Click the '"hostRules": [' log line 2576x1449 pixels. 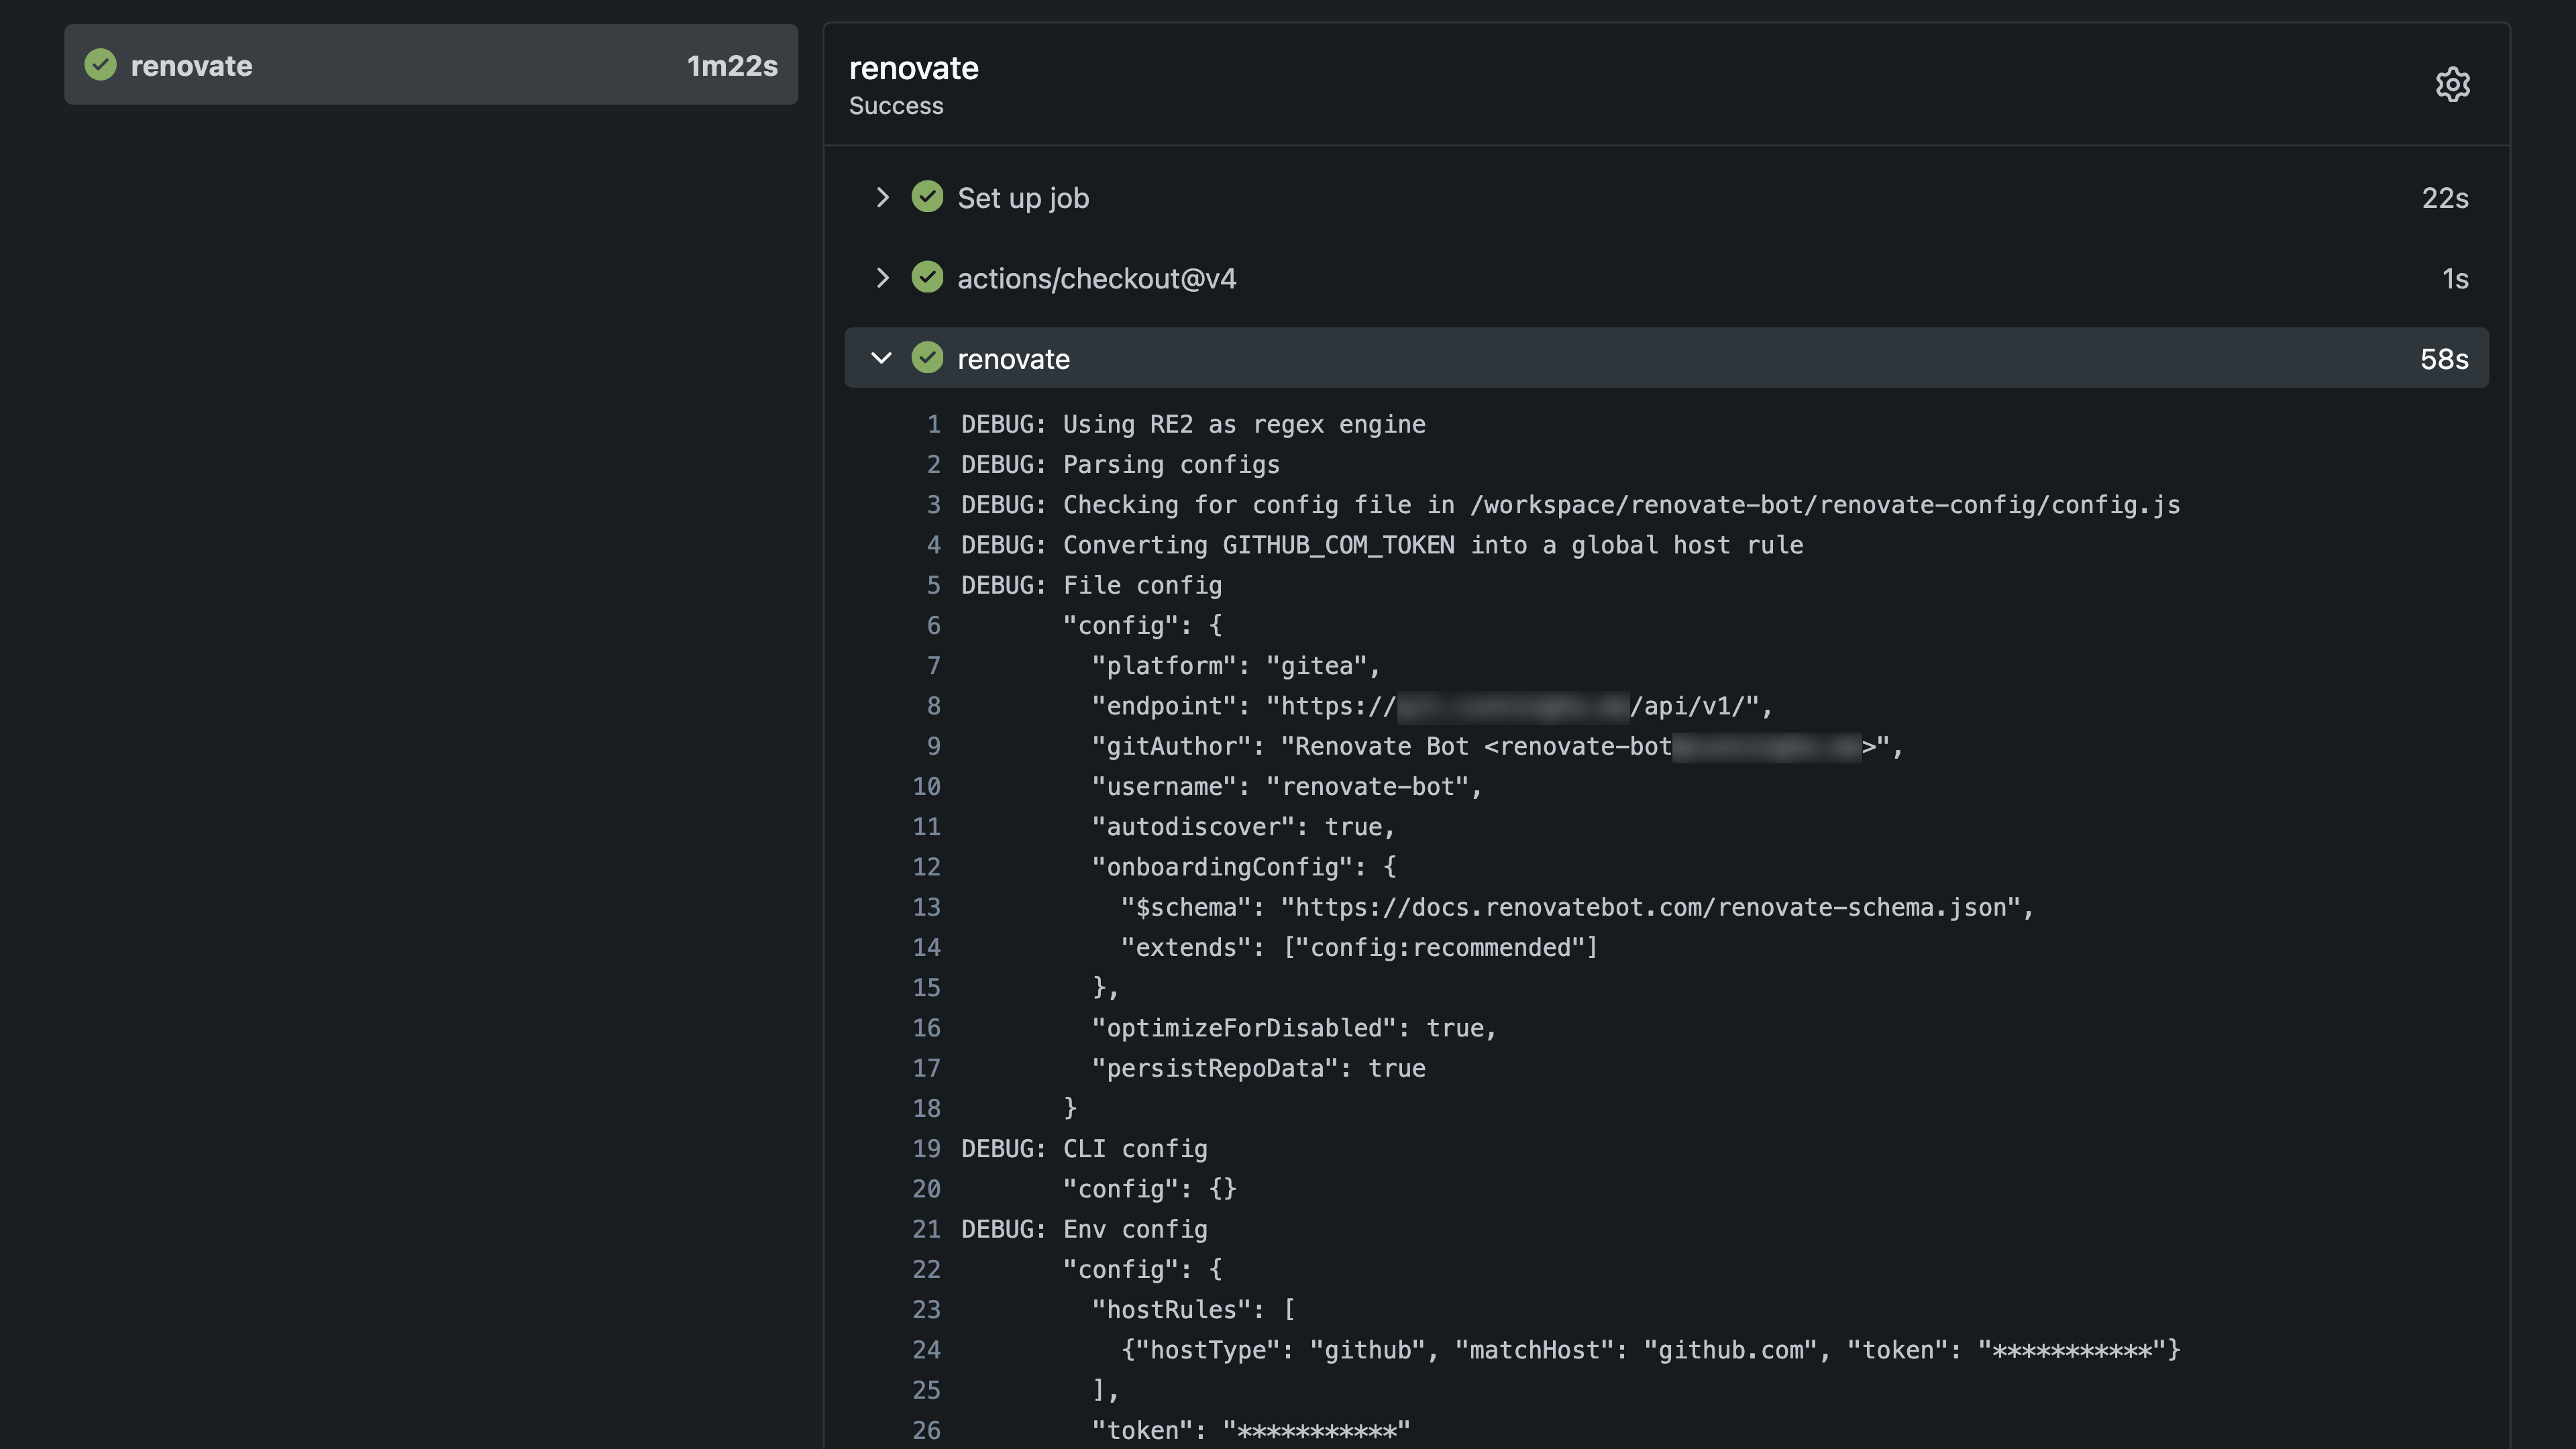(1193, 1310)
